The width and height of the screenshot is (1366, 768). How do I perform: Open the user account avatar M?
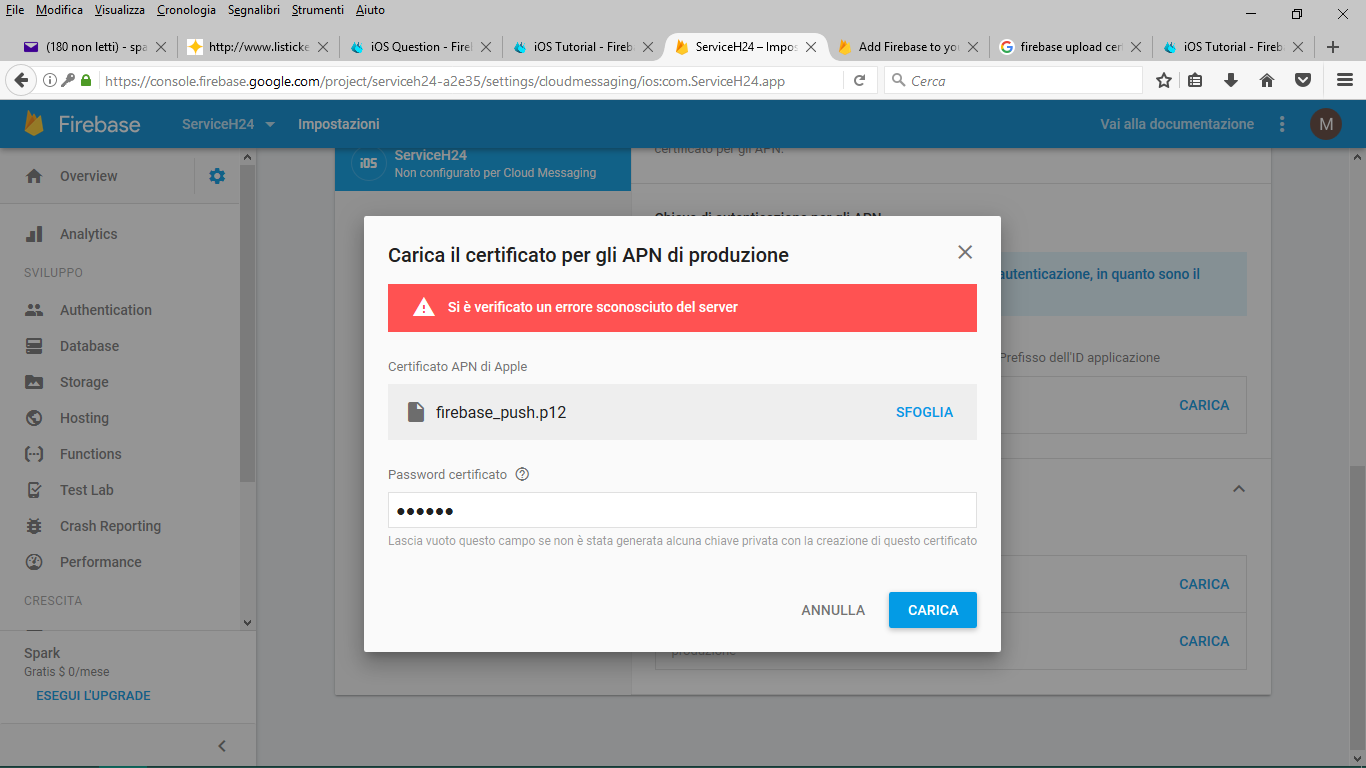[x=1326, y=124]
